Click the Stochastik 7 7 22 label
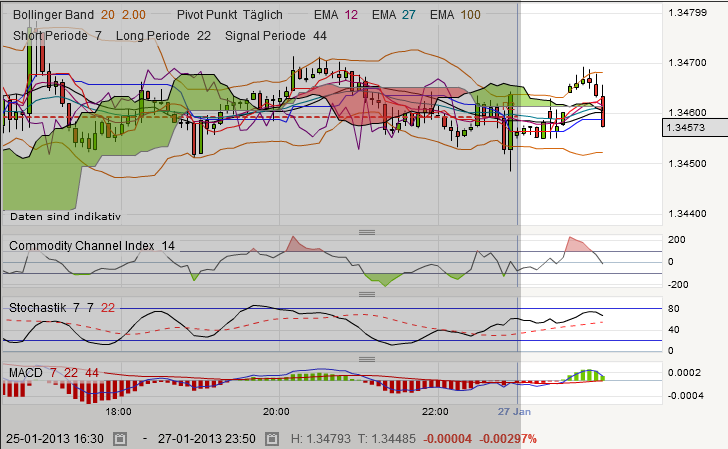The width and height of the screenshot is (728, 449). pyautogui.click(x=62, y=308)
